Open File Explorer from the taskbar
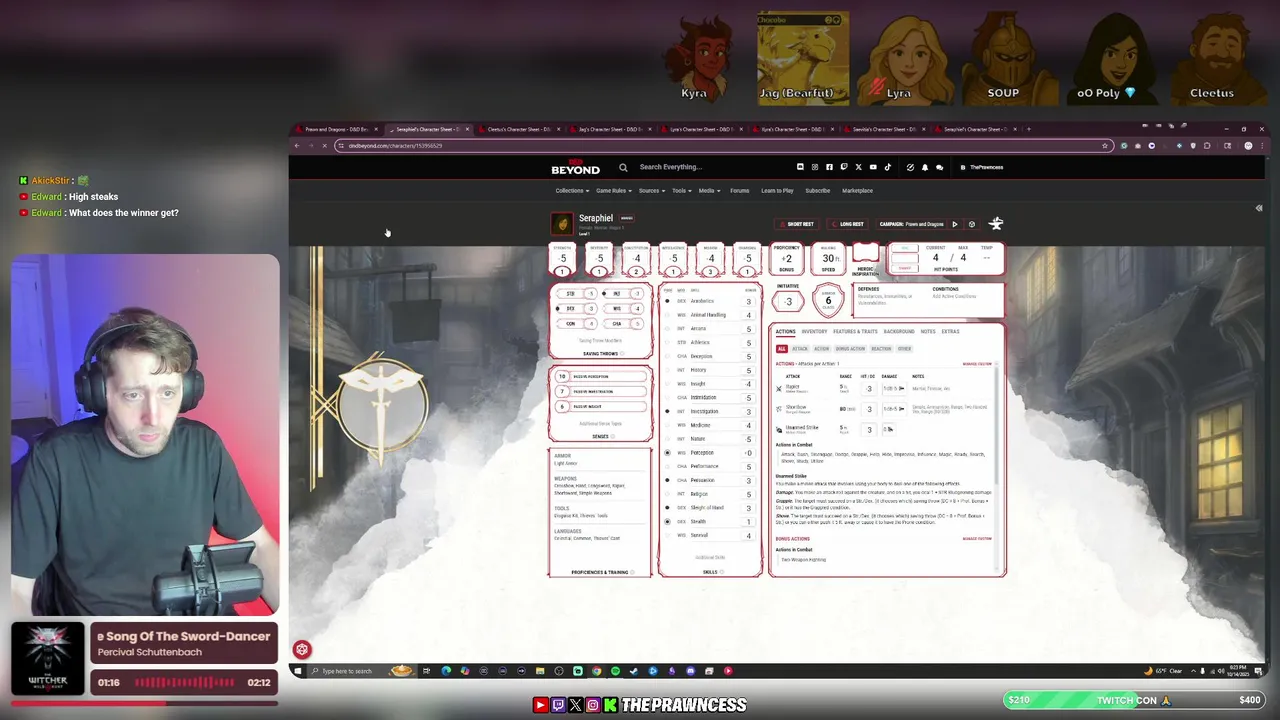 (540, 671)
